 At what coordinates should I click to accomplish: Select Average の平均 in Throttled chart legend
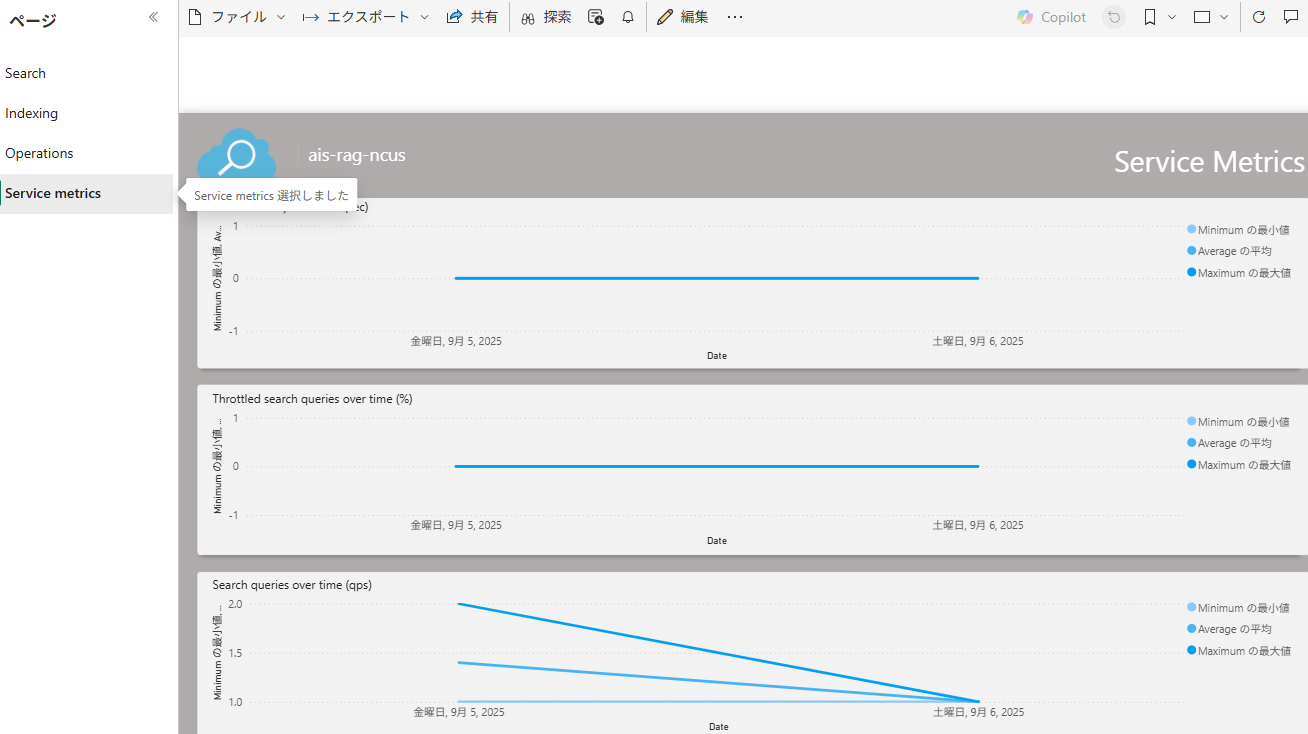pos(1229,443)
